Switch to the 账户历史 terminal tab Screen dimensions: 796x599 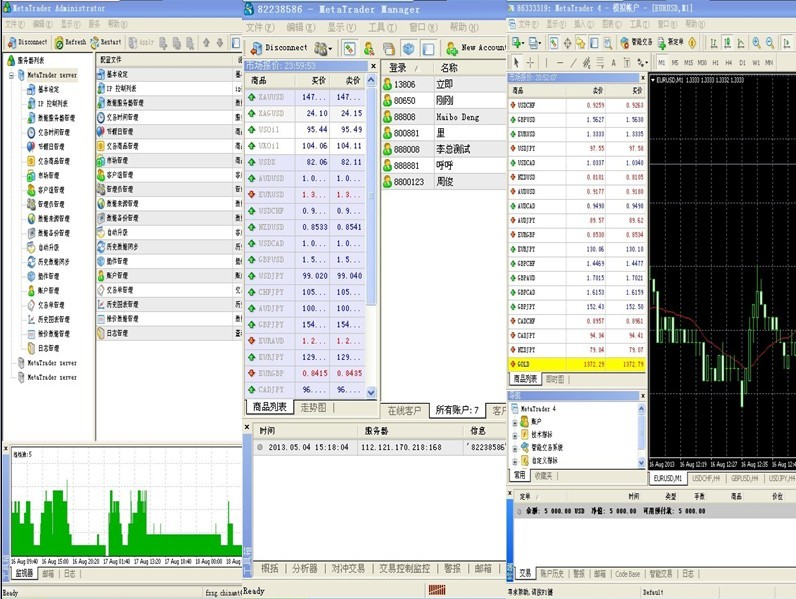click(552, 573)
